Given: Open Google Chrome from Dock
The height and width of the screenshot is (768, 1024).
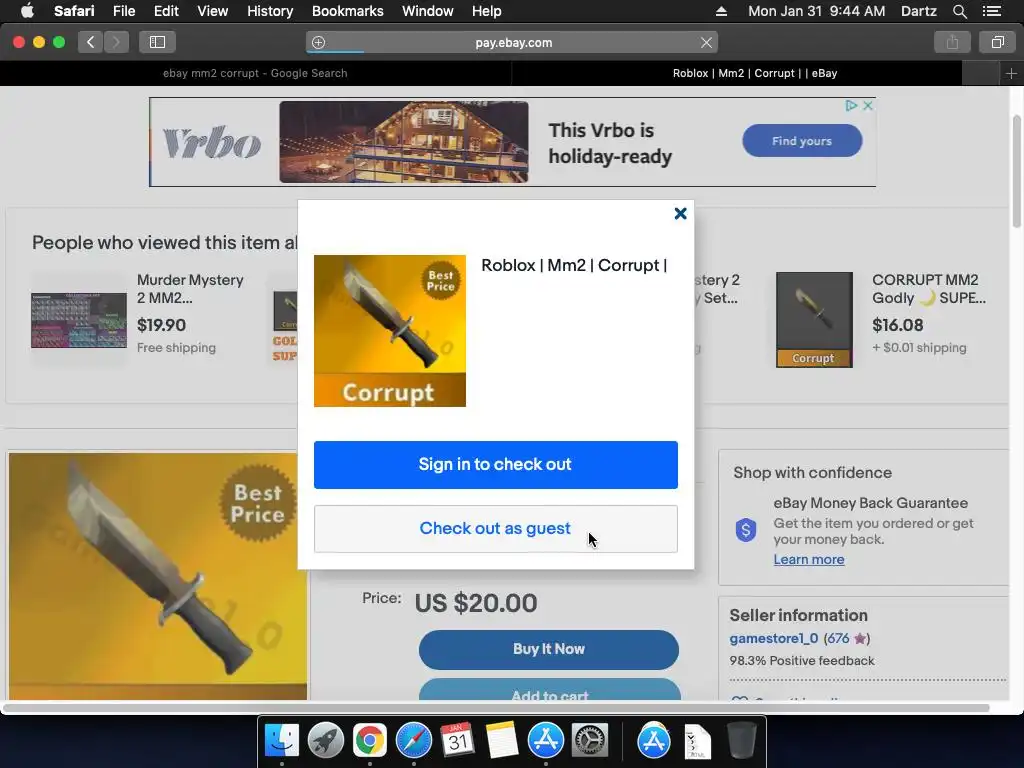Looking at the screenshot, I should click(370, 740).
